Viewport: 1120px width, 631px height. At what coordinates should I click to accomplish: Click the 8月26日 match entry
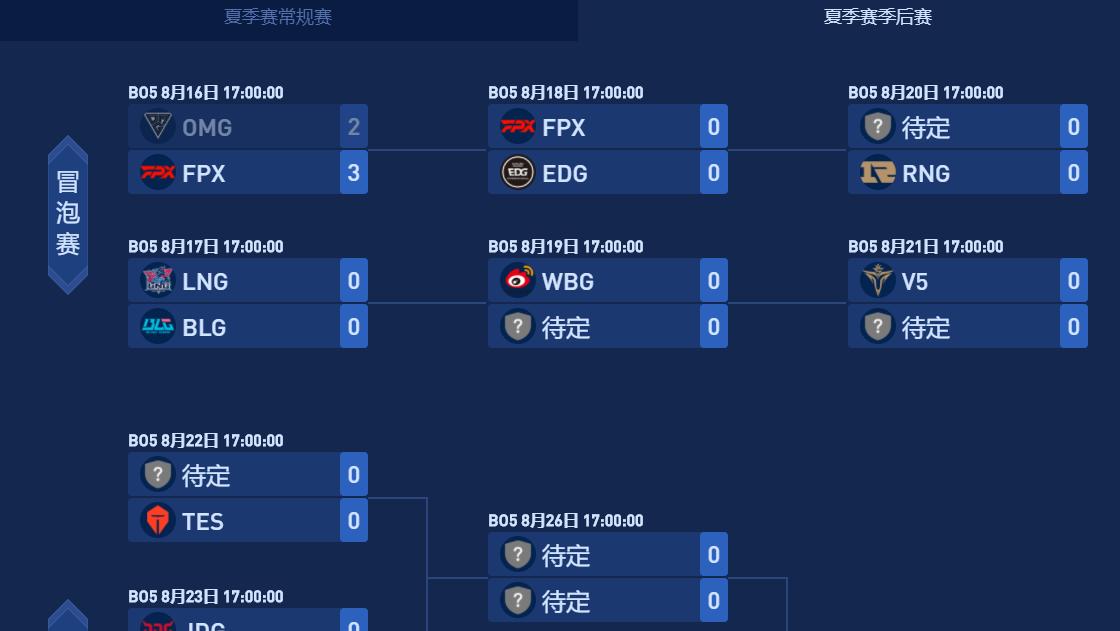(x=607, y=578)
